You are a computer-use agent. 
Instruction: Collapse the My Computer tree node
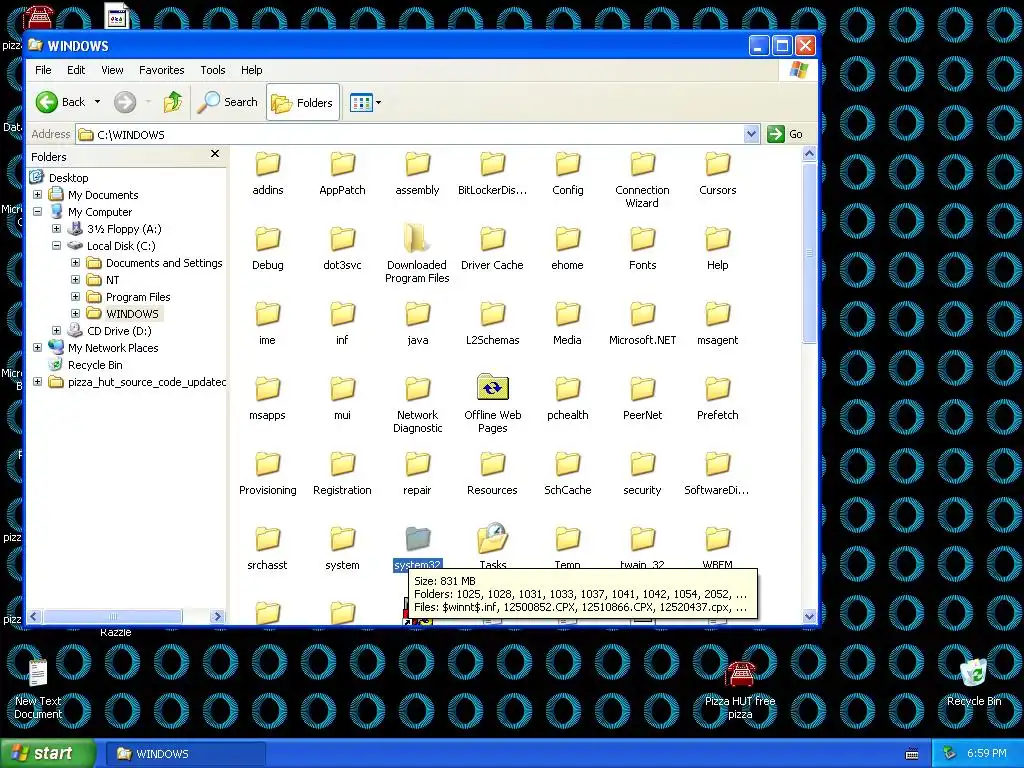click(37, 212)
